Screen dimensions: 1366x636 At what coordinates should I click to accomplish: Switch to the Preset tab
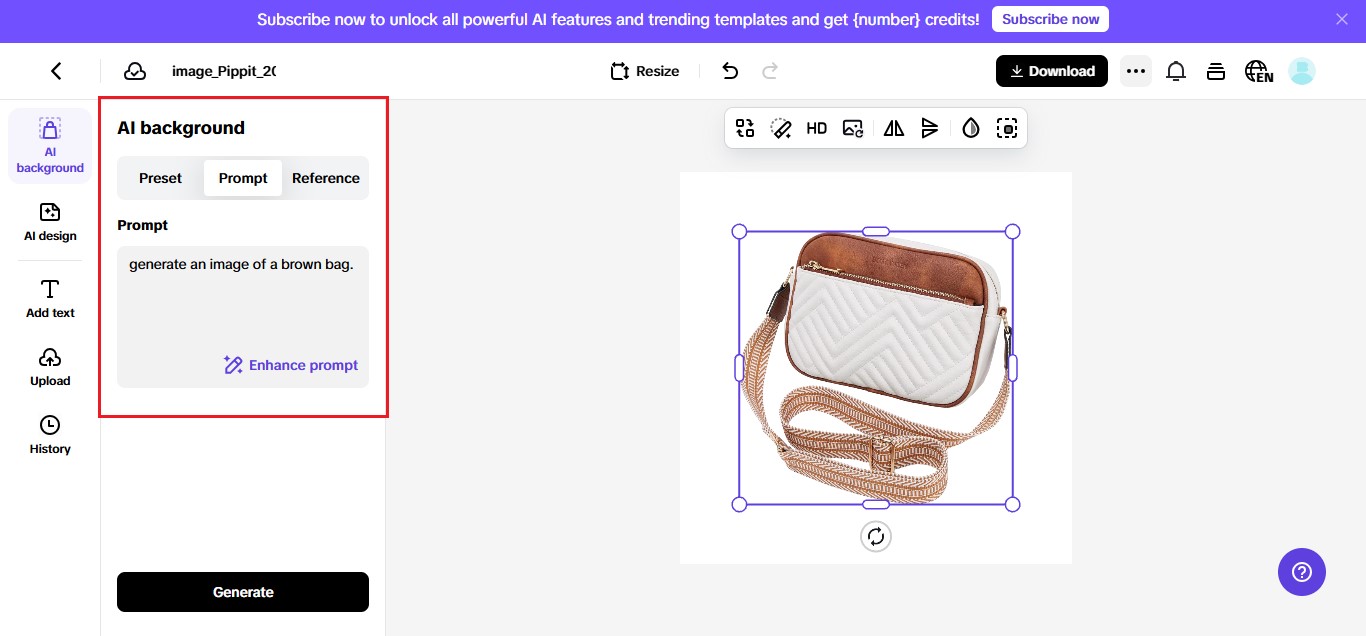click(x=159, y=177)
